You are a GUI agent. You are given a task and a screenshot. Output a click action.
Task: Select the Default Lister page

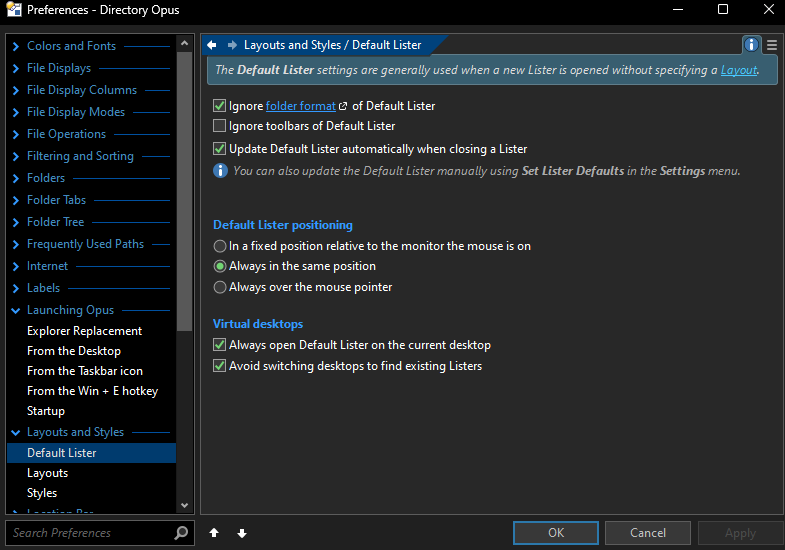pyautogui.click(x=92, y=453)
